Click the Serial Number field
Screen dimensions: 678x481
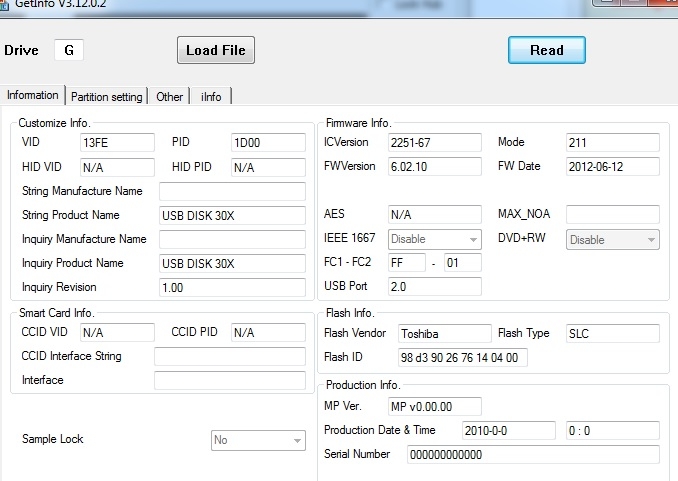pos(533,455)
